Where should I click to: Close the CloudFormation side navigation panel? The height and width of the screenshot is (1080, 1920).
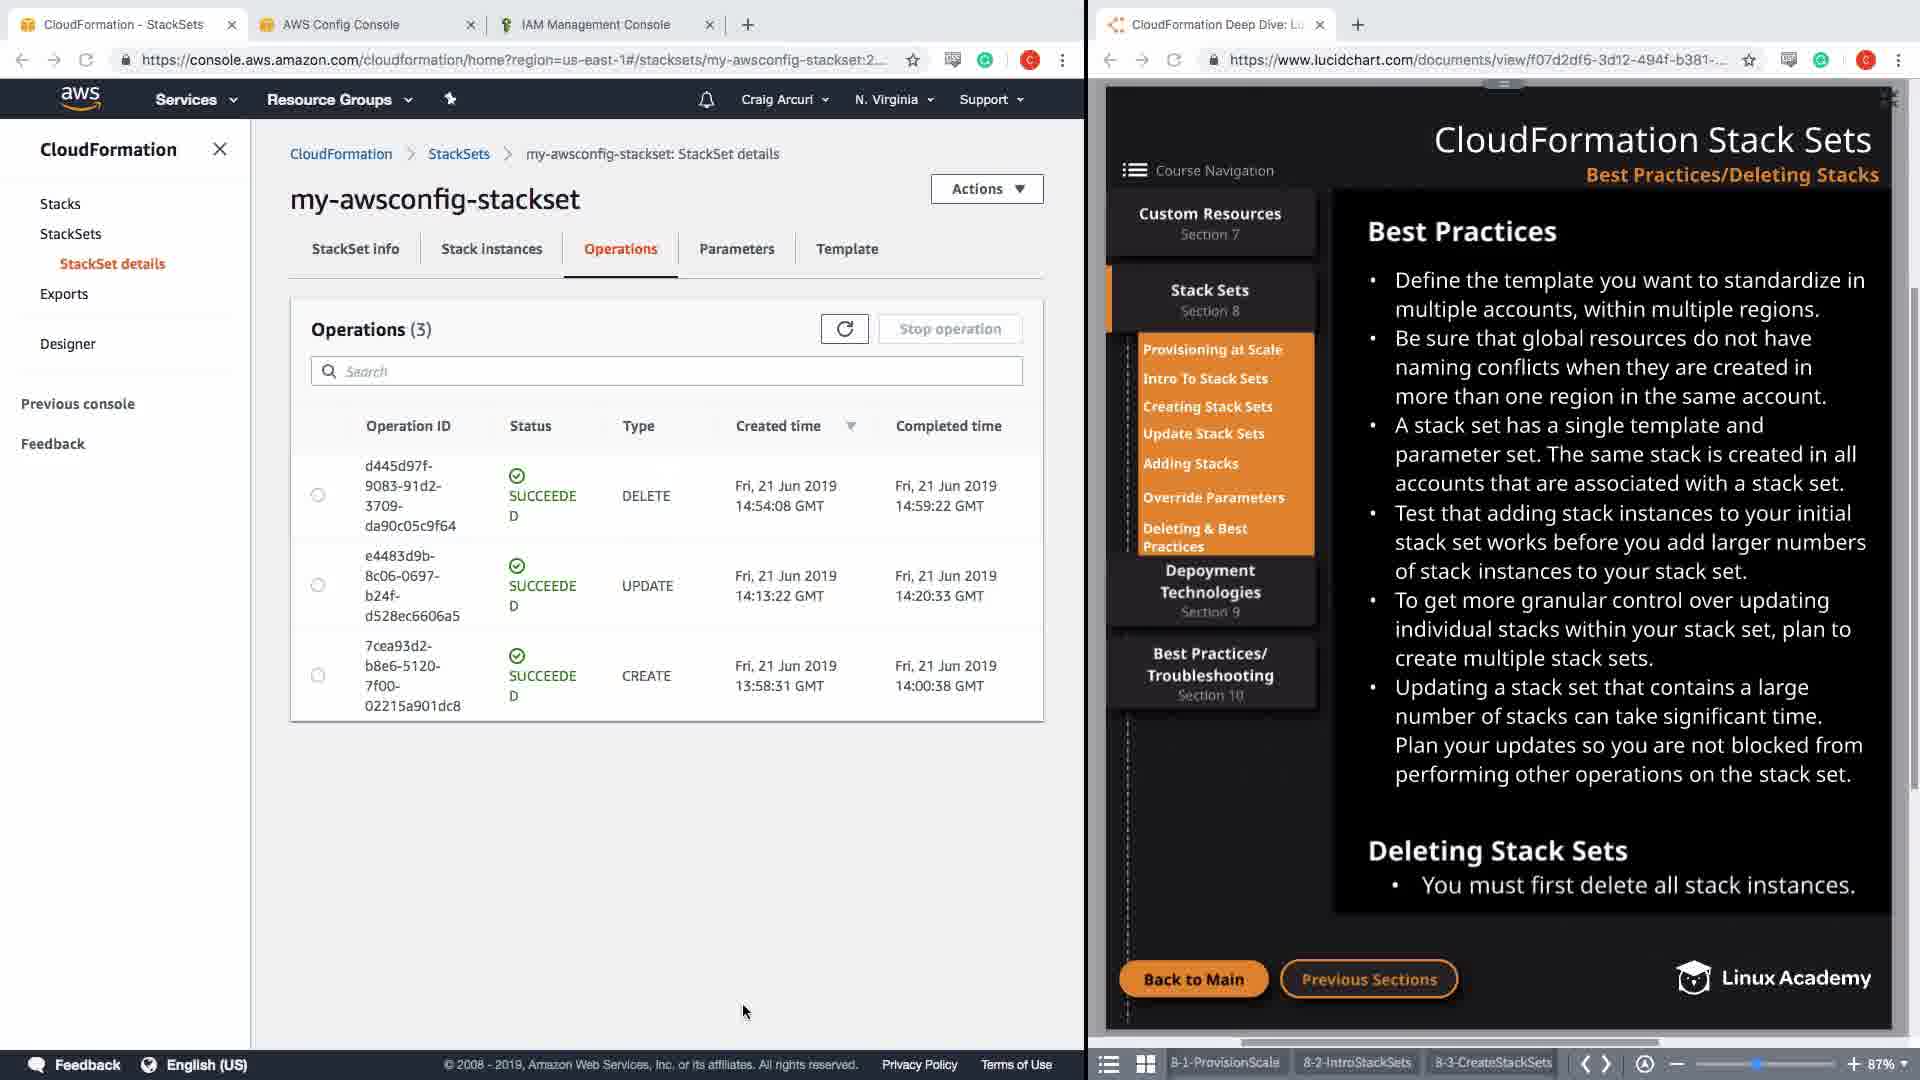tap(220, 149)
